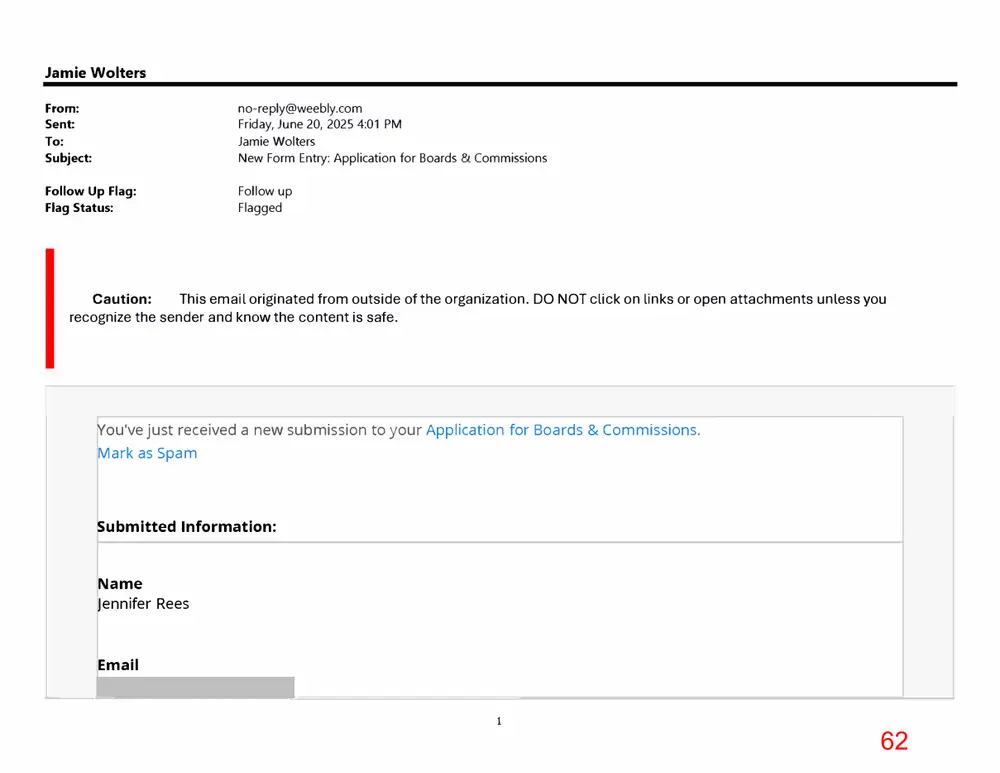The image size is (1000, 773).
Task: Click the Follow up flag value
Action: (x=265, y=191)
